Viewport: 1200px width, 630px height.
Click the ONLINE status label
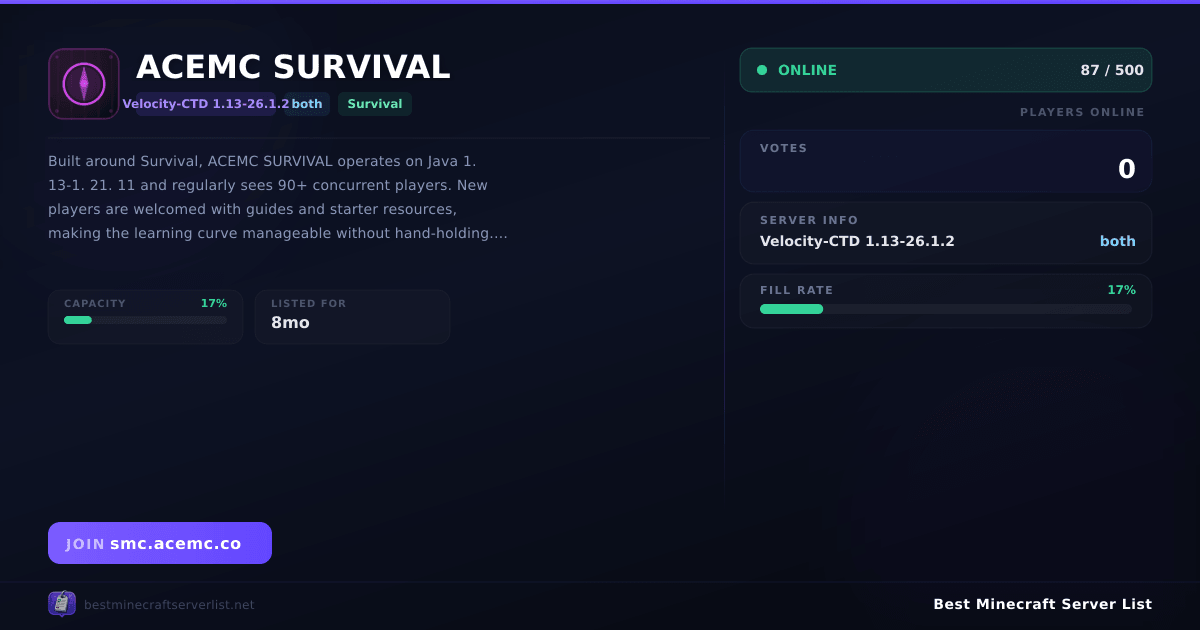point(807,70)
